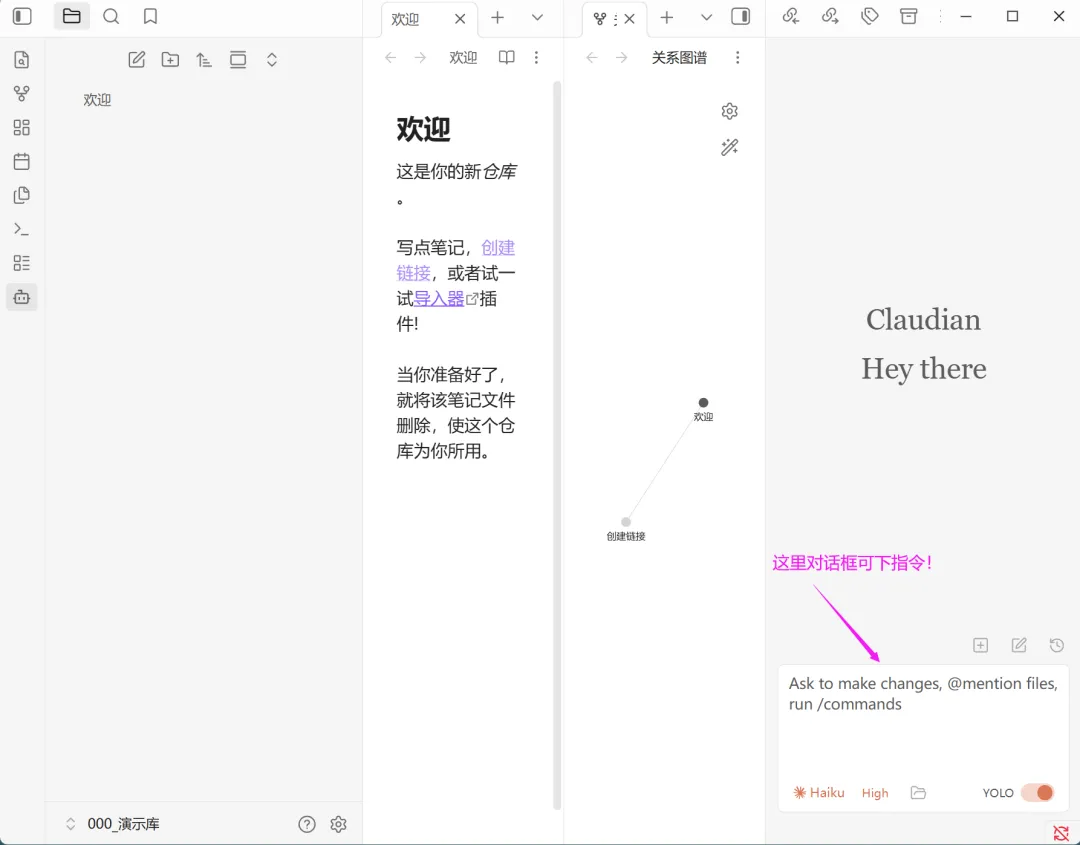
Task: Run graph timelapse animation wand icon
Action: tap(729, 147)
